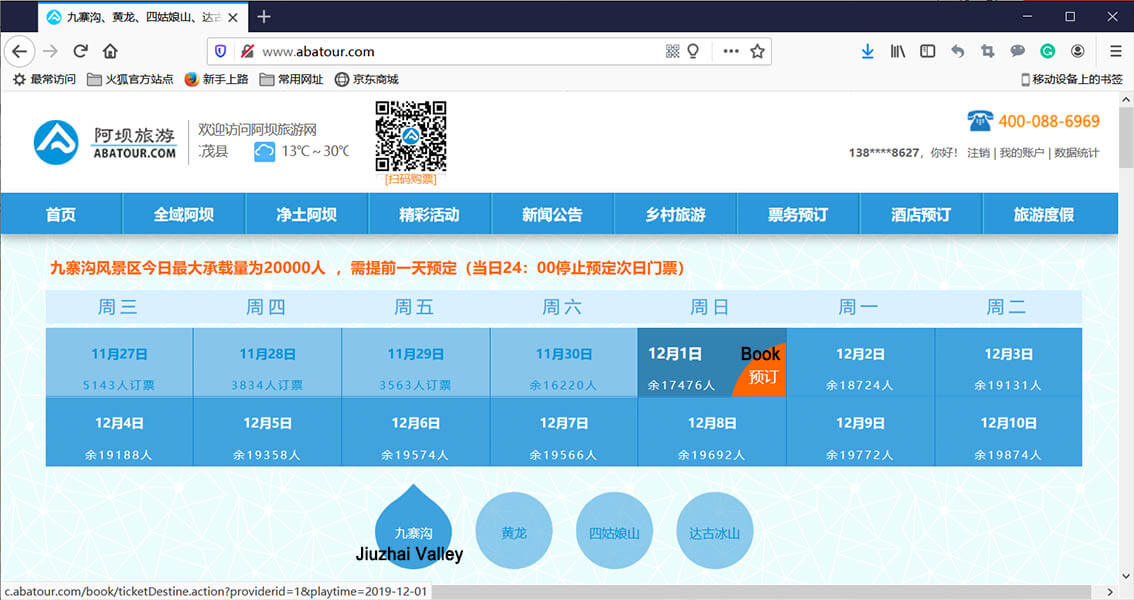Image resolution: width=1134 pixels, height=600 pixels.
Task: Click the browser Back arrow button
Action: coord(20,51)
